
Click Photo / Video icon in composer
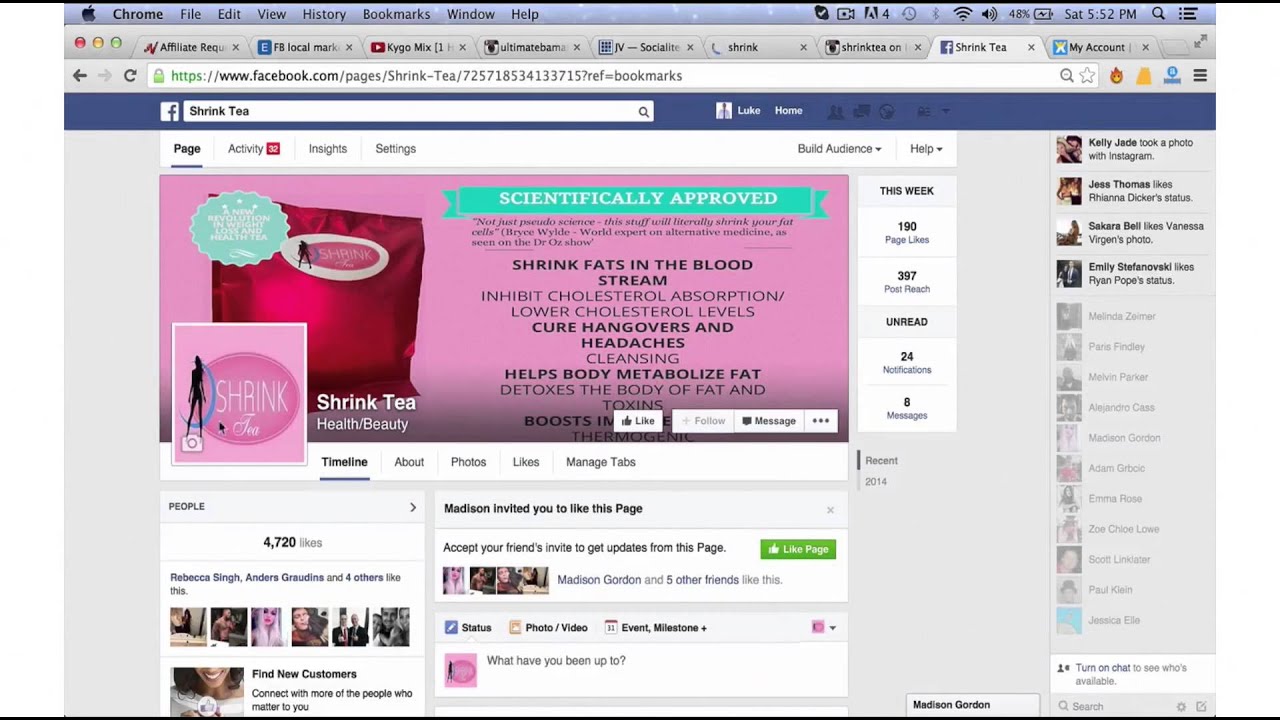point(515,628)
